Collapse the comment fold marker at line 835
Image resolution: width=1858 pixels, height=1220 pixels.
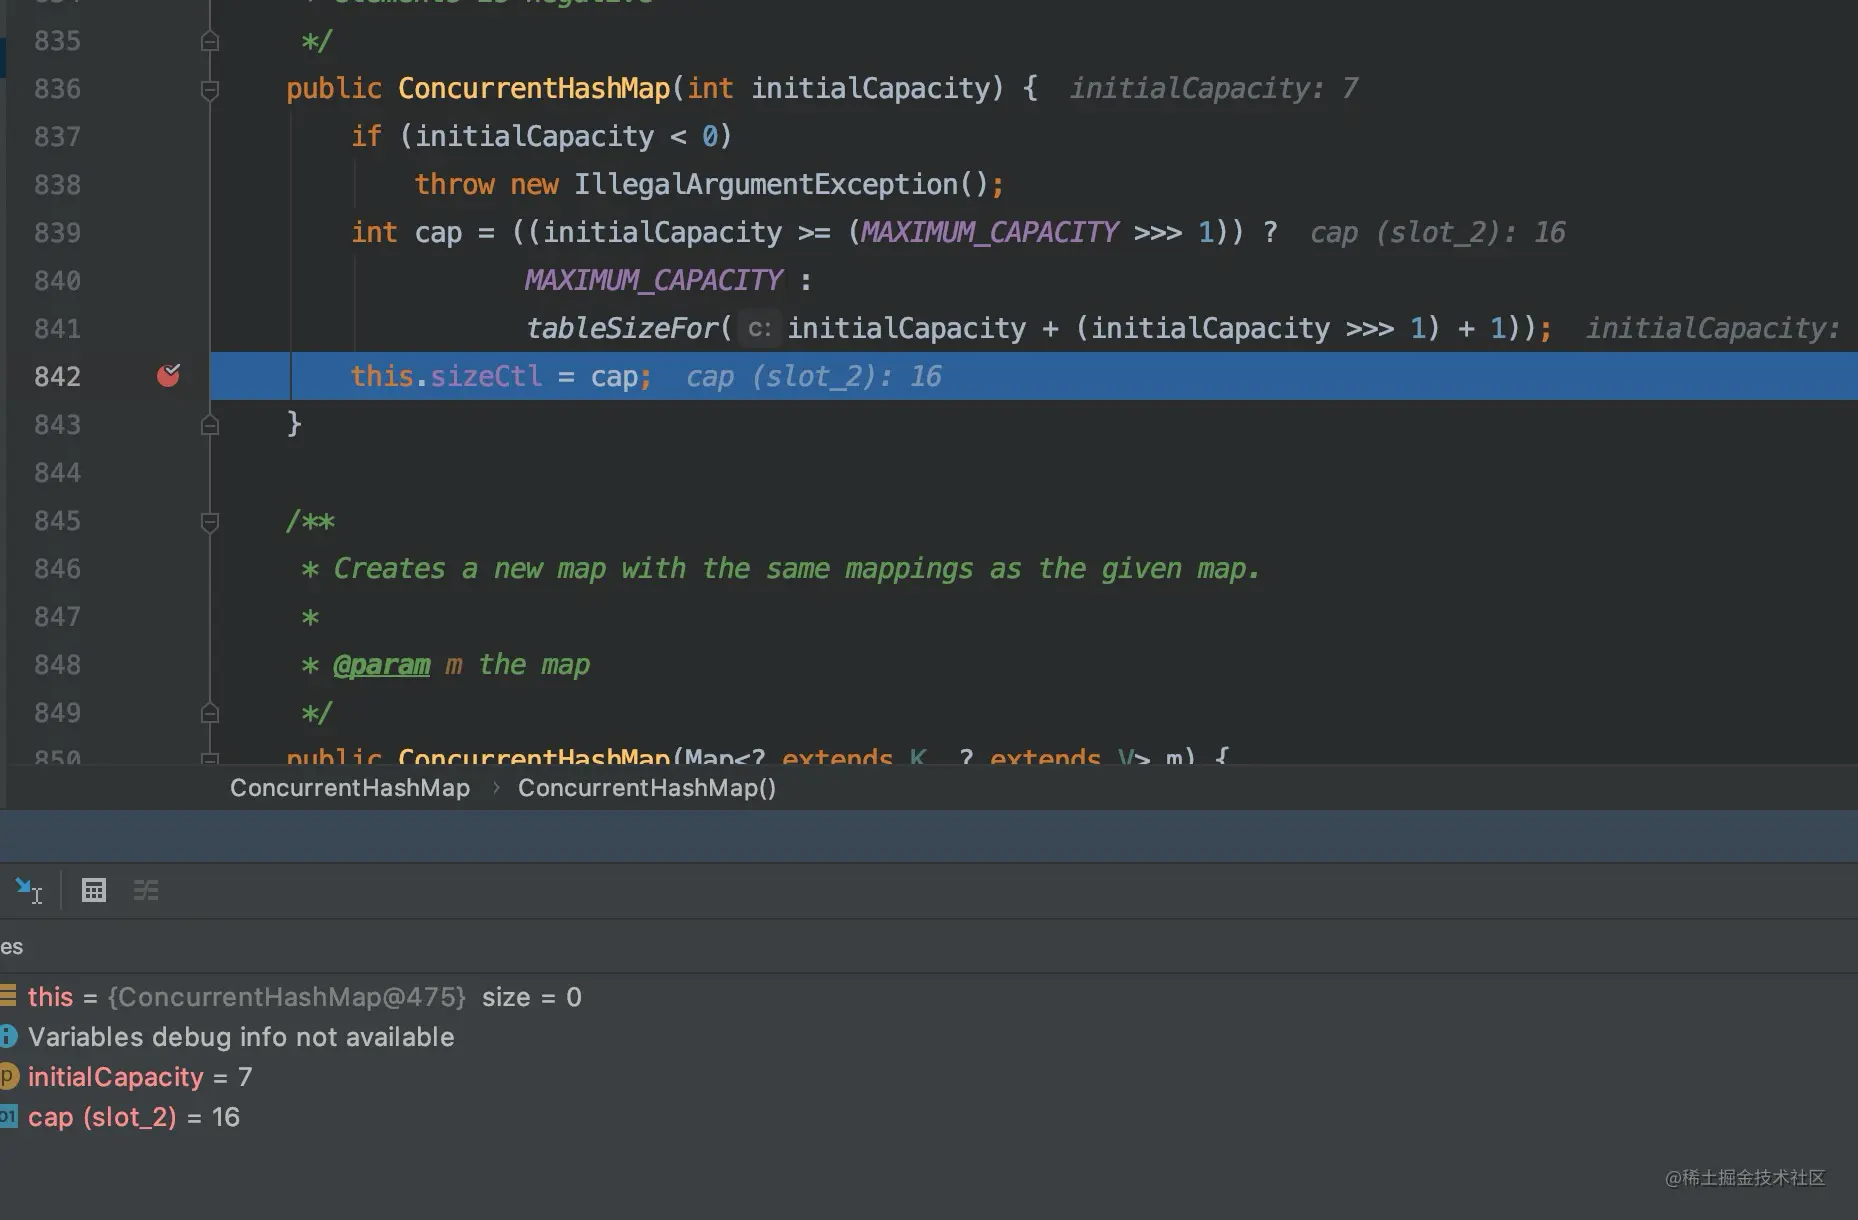click(x=210, y=41)
